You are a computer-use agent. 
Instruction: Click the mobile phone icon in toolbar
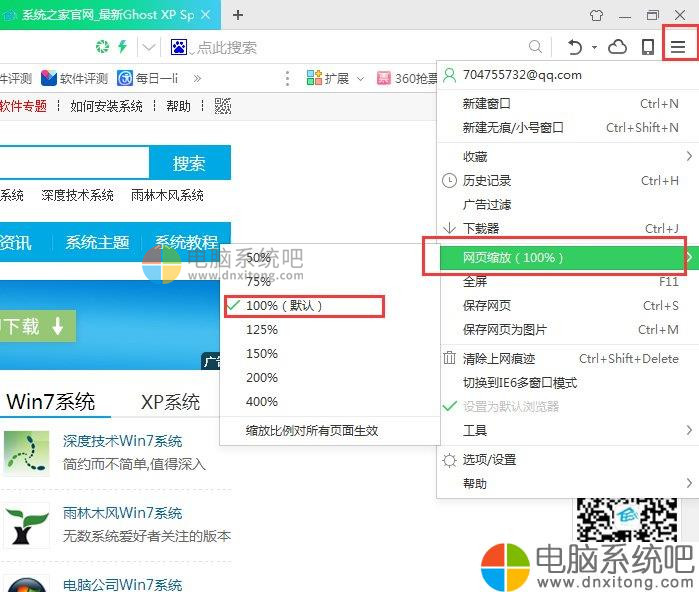tap(648, 46)
